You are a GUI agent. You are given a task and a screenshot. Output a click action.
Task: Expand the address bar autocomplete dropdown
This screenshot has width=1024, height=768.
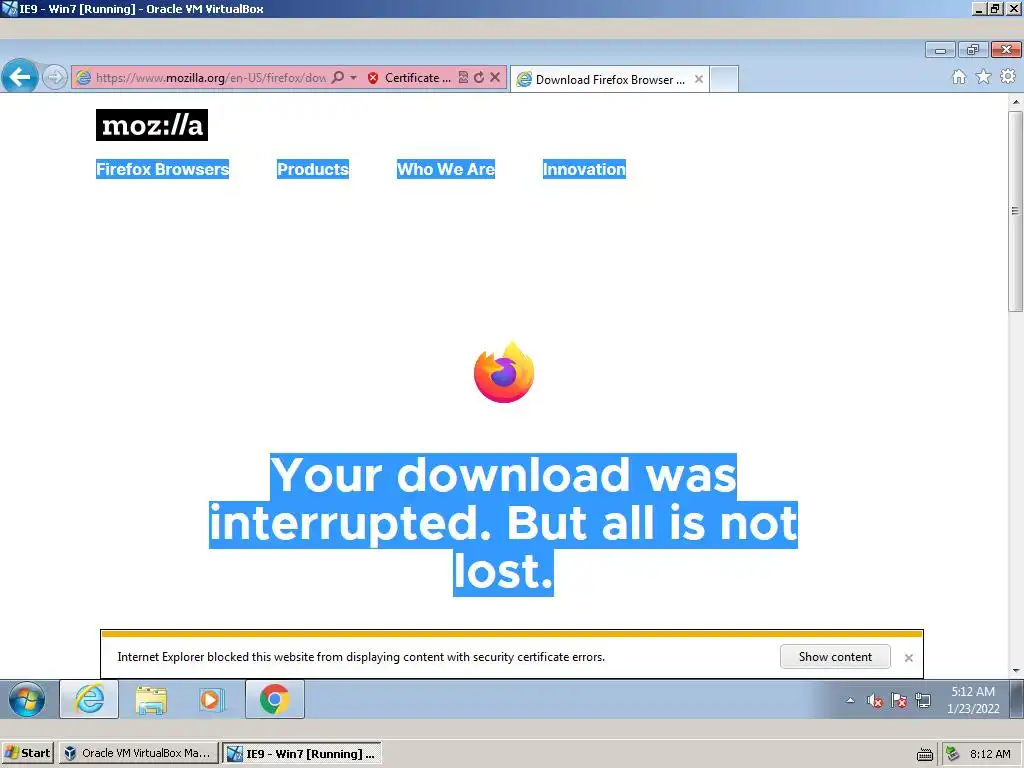point(353,77)
